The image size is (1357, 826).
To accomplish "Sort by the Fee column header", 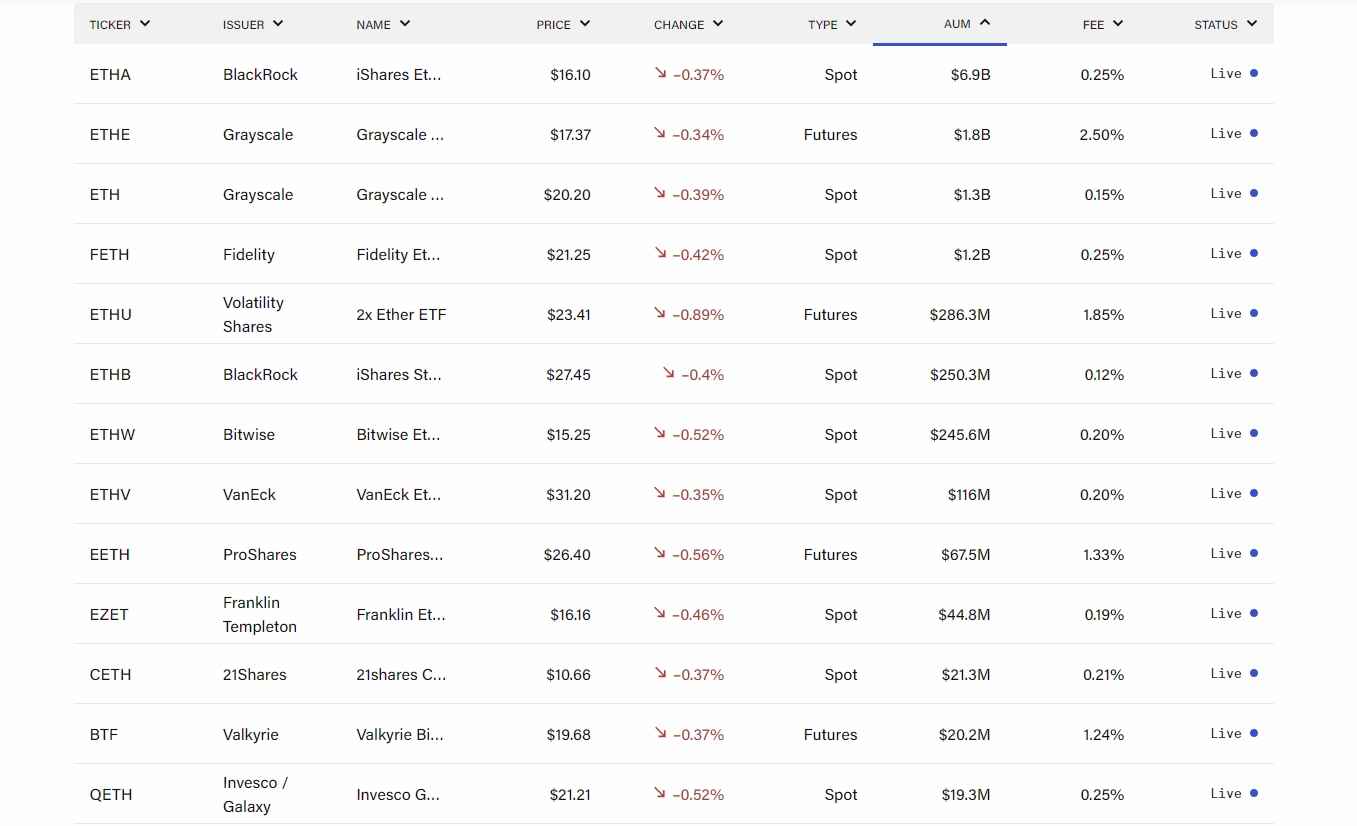I will 1102,24.
